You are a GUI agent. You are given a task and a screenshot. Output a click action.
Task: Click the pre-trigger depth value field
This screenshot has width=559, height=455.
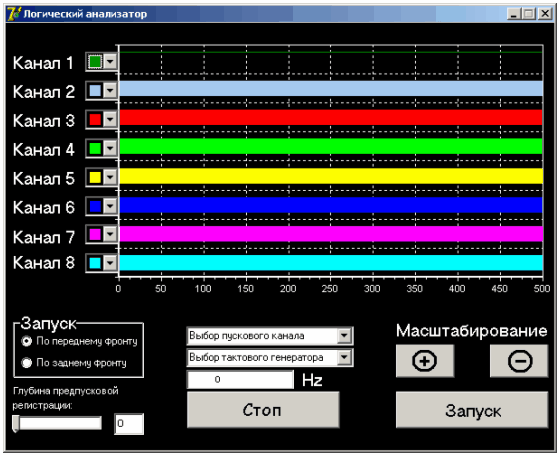click(x=129, y=424)
